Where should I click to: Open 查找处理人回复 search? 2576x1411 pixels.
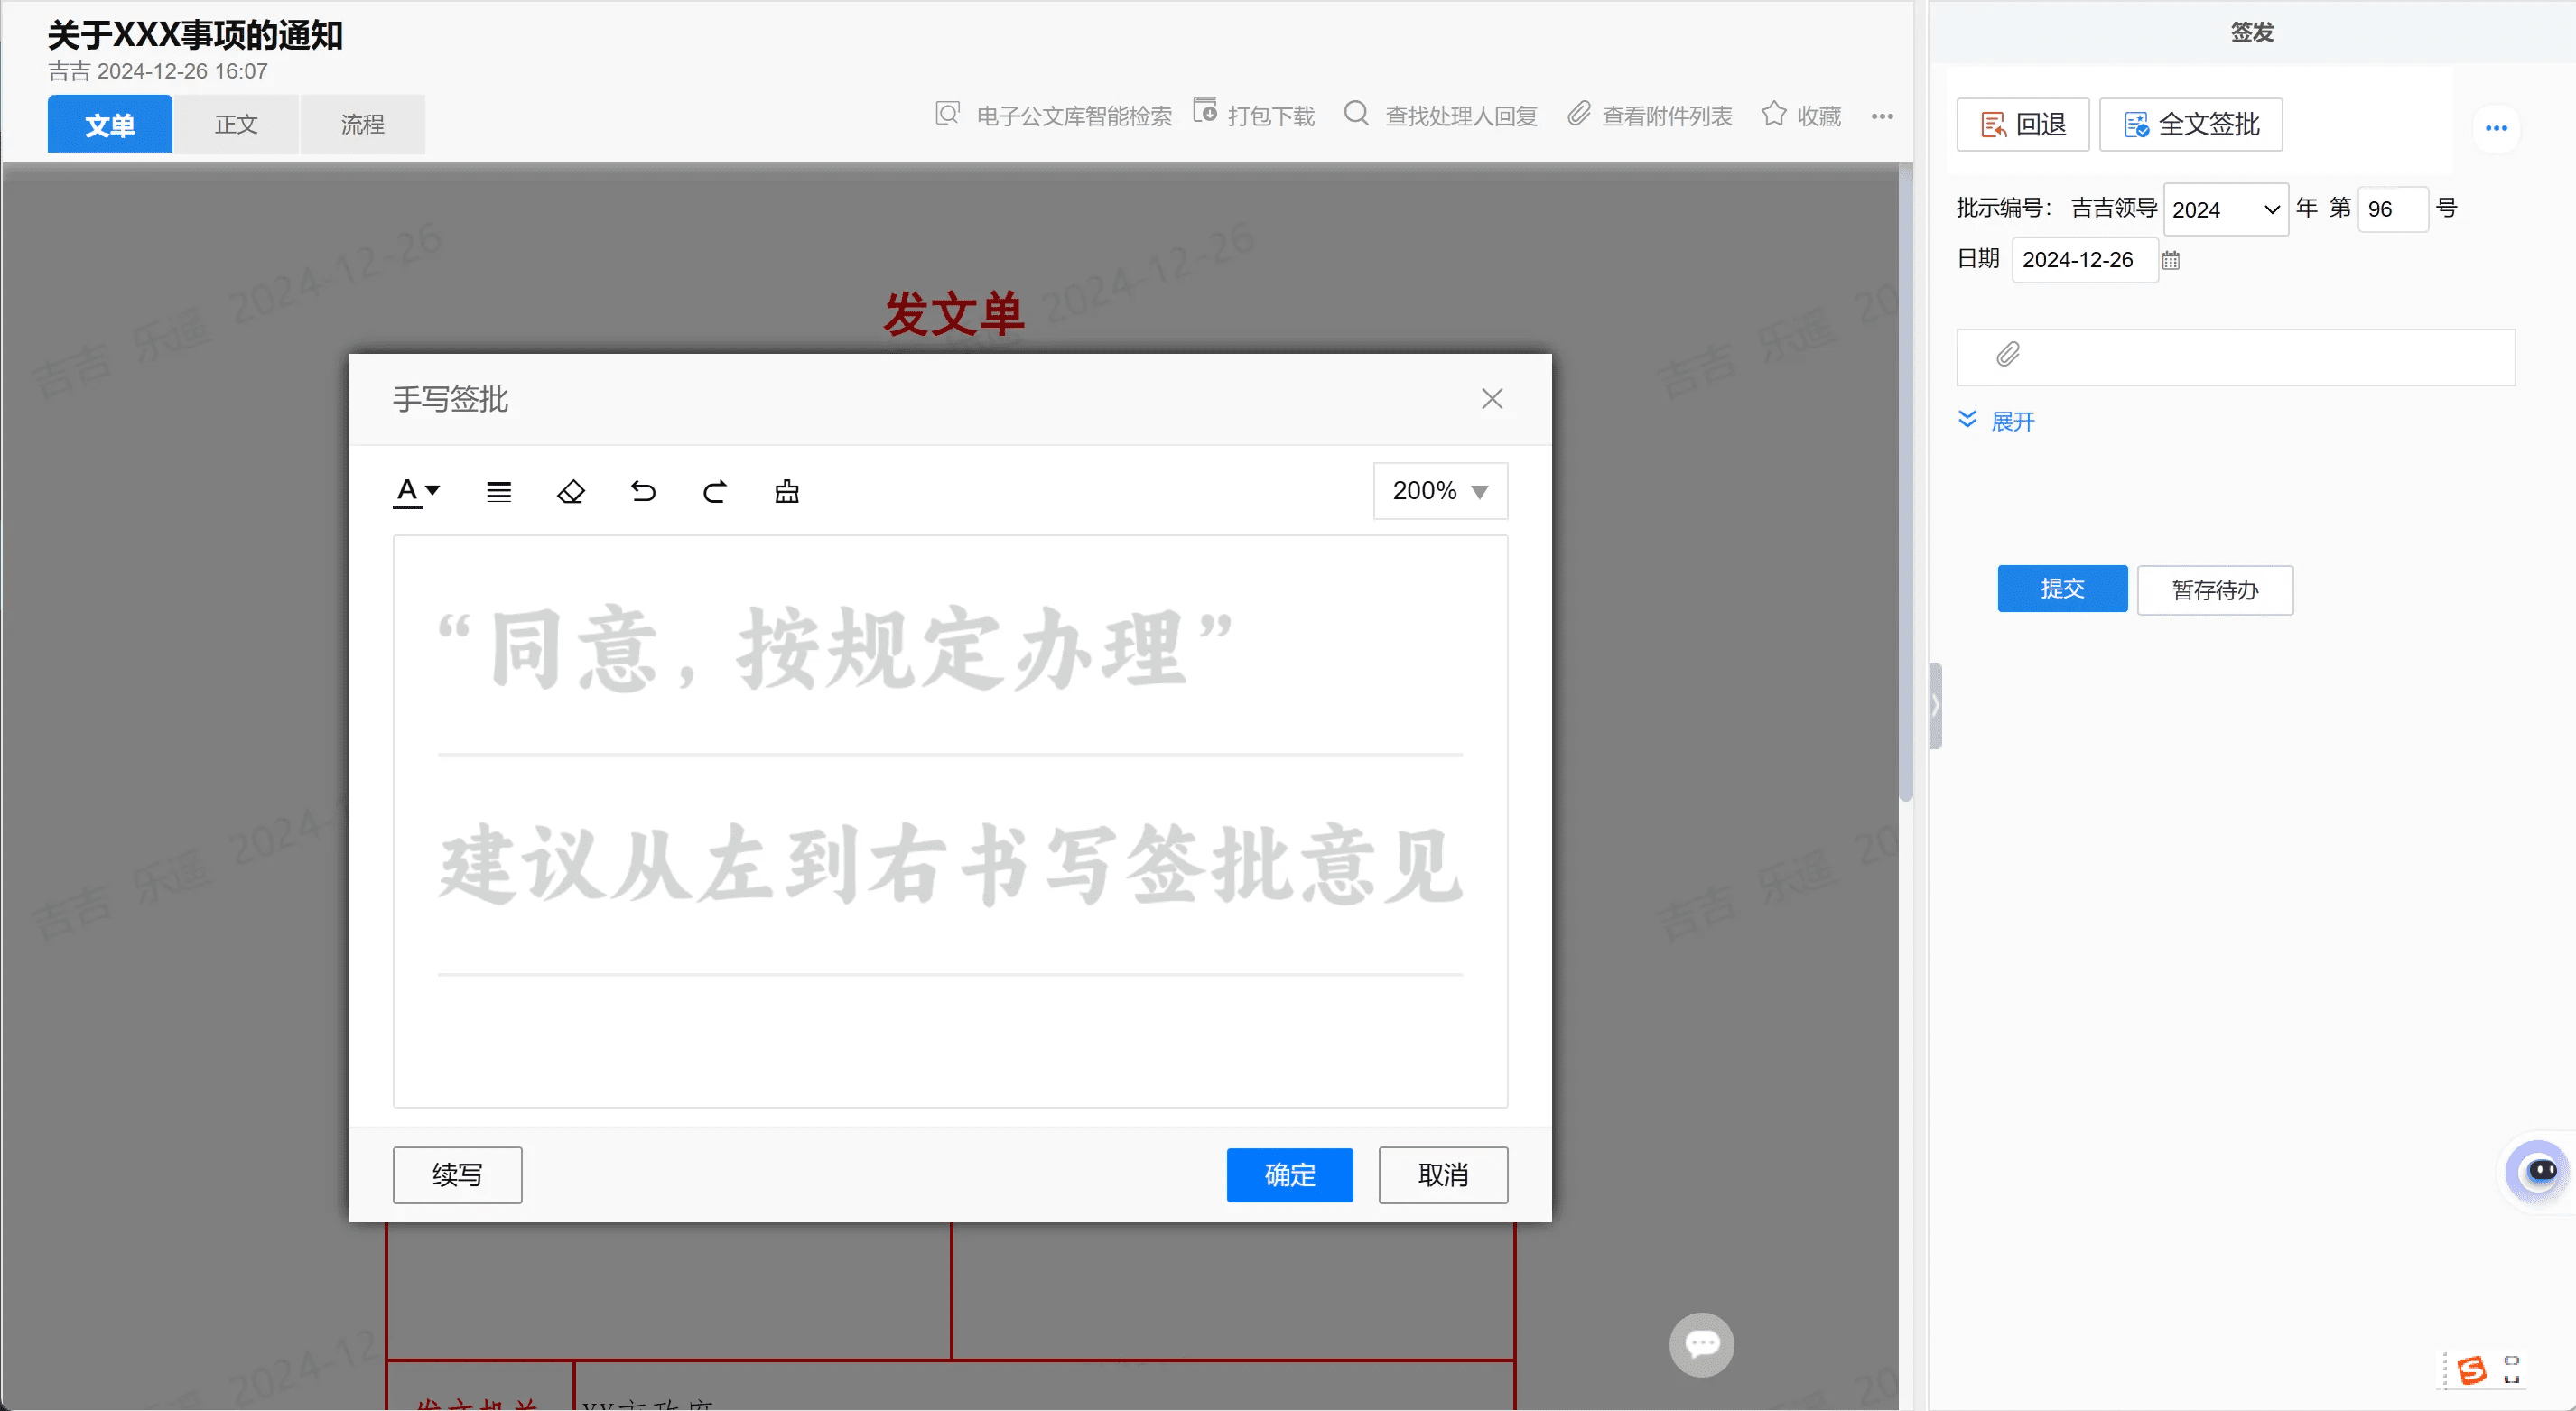click(1440, 115)
